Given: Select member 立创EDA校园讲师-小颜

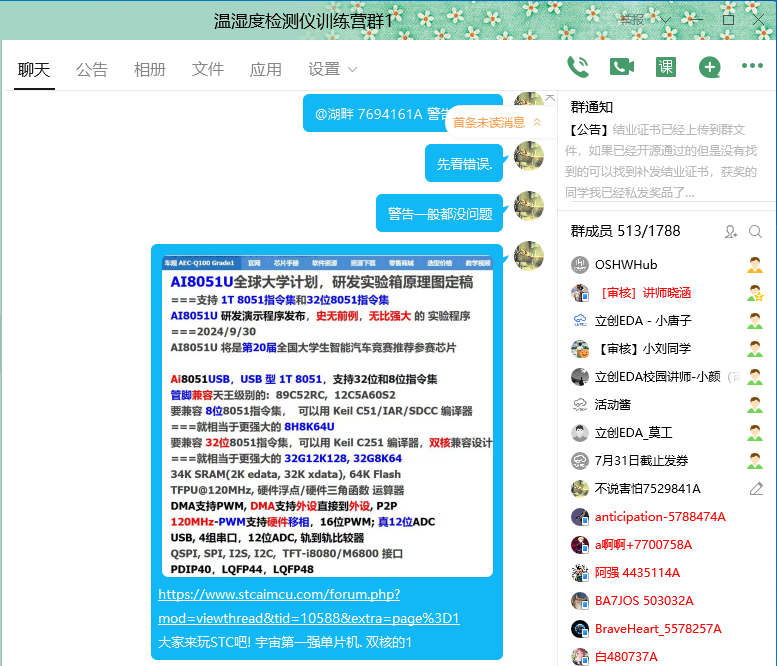Looking at the screenshot, I should [666, 377].
